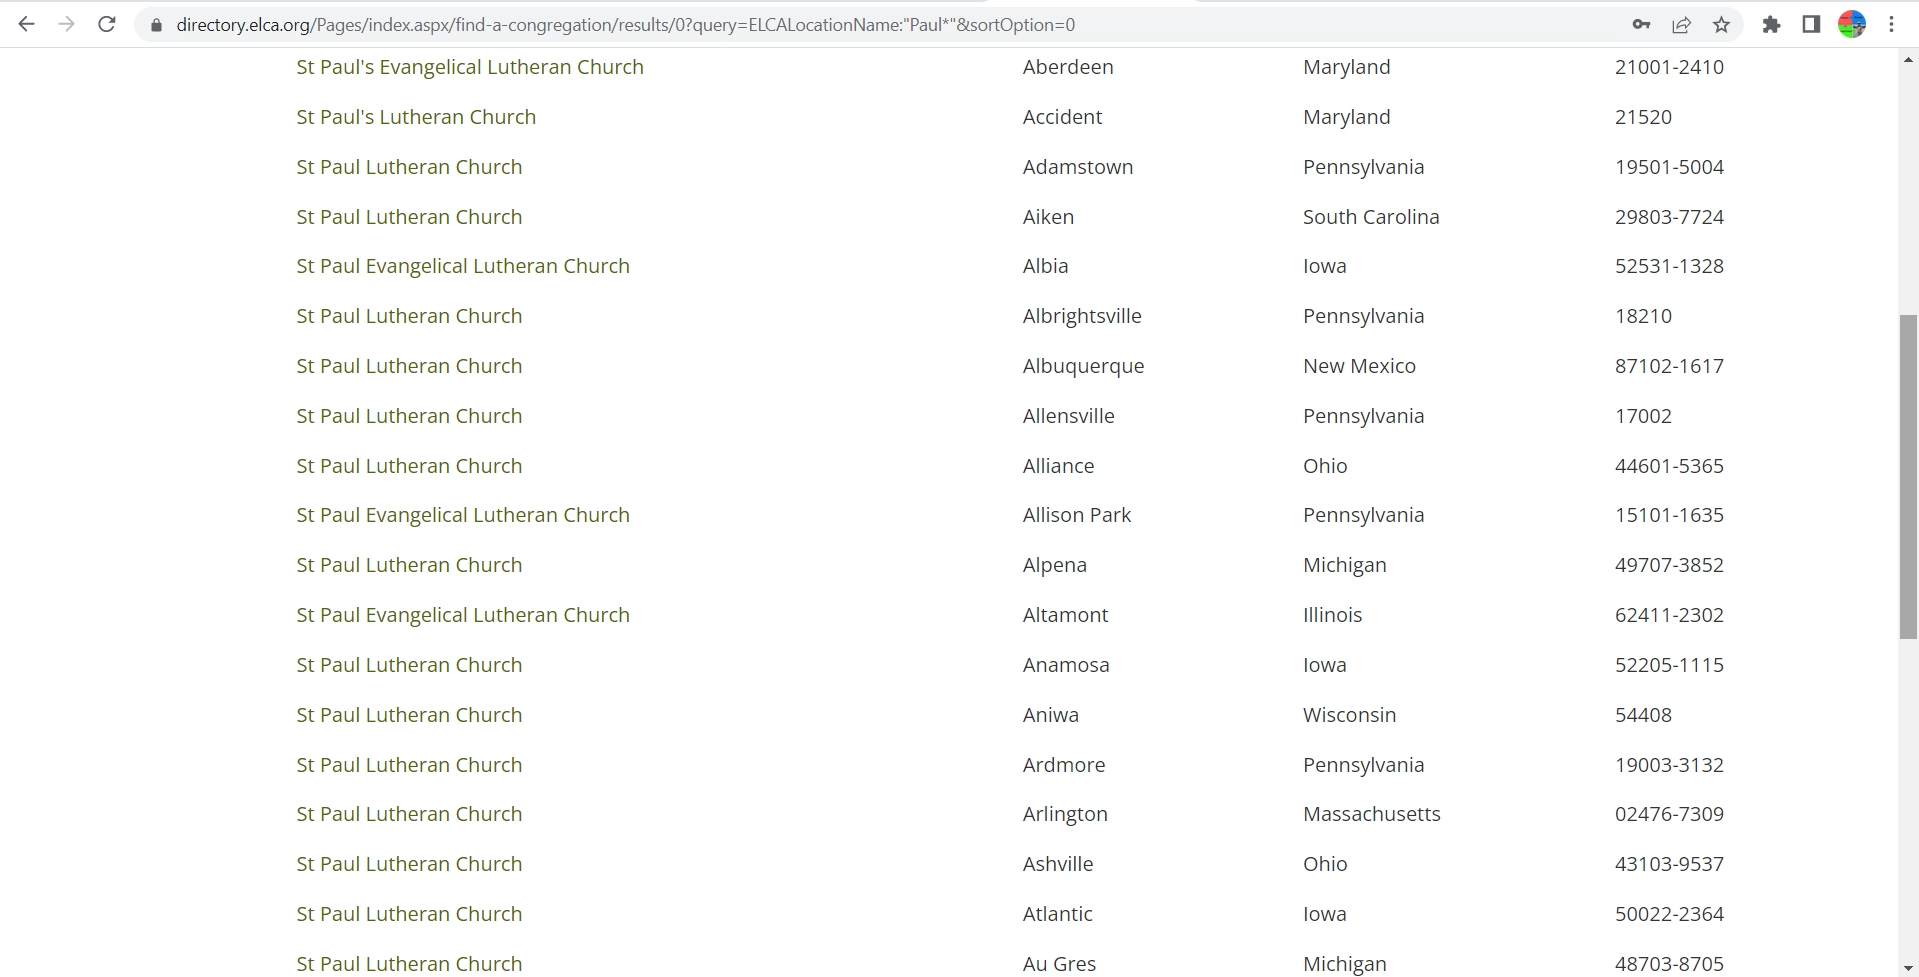This screenshot has height=977, width=1919.
Task: View site security lock info
Action: click(156, 25)
